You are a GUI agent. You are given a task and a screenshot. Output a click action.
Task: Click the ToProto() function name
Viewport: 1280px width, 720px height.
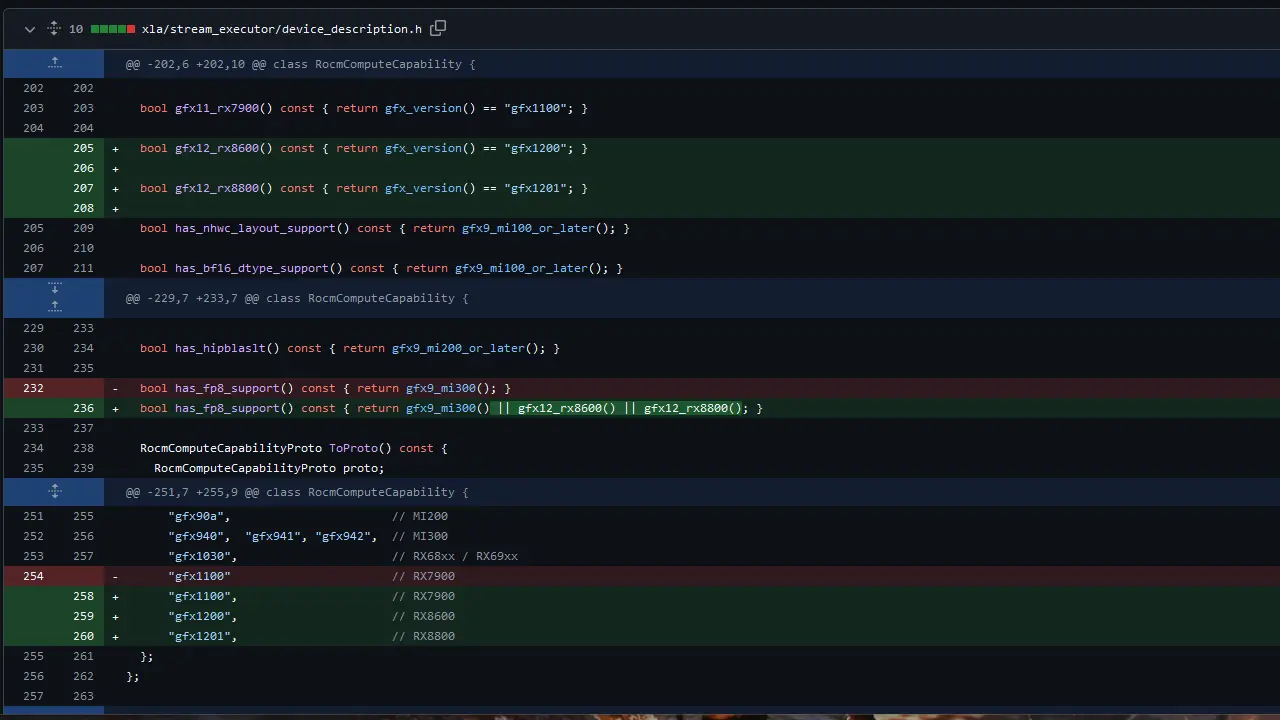click(360, 448)
